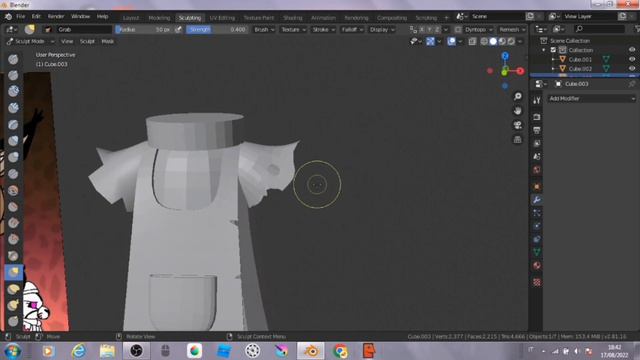Click the Blender logo menu icon

click(x=8, y=17)
